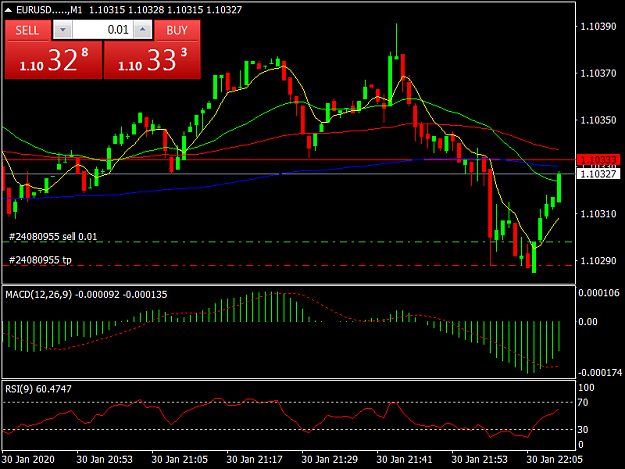Click the 30 Jan 20:53 time label

pyautogui.click(x=104, y=459)
